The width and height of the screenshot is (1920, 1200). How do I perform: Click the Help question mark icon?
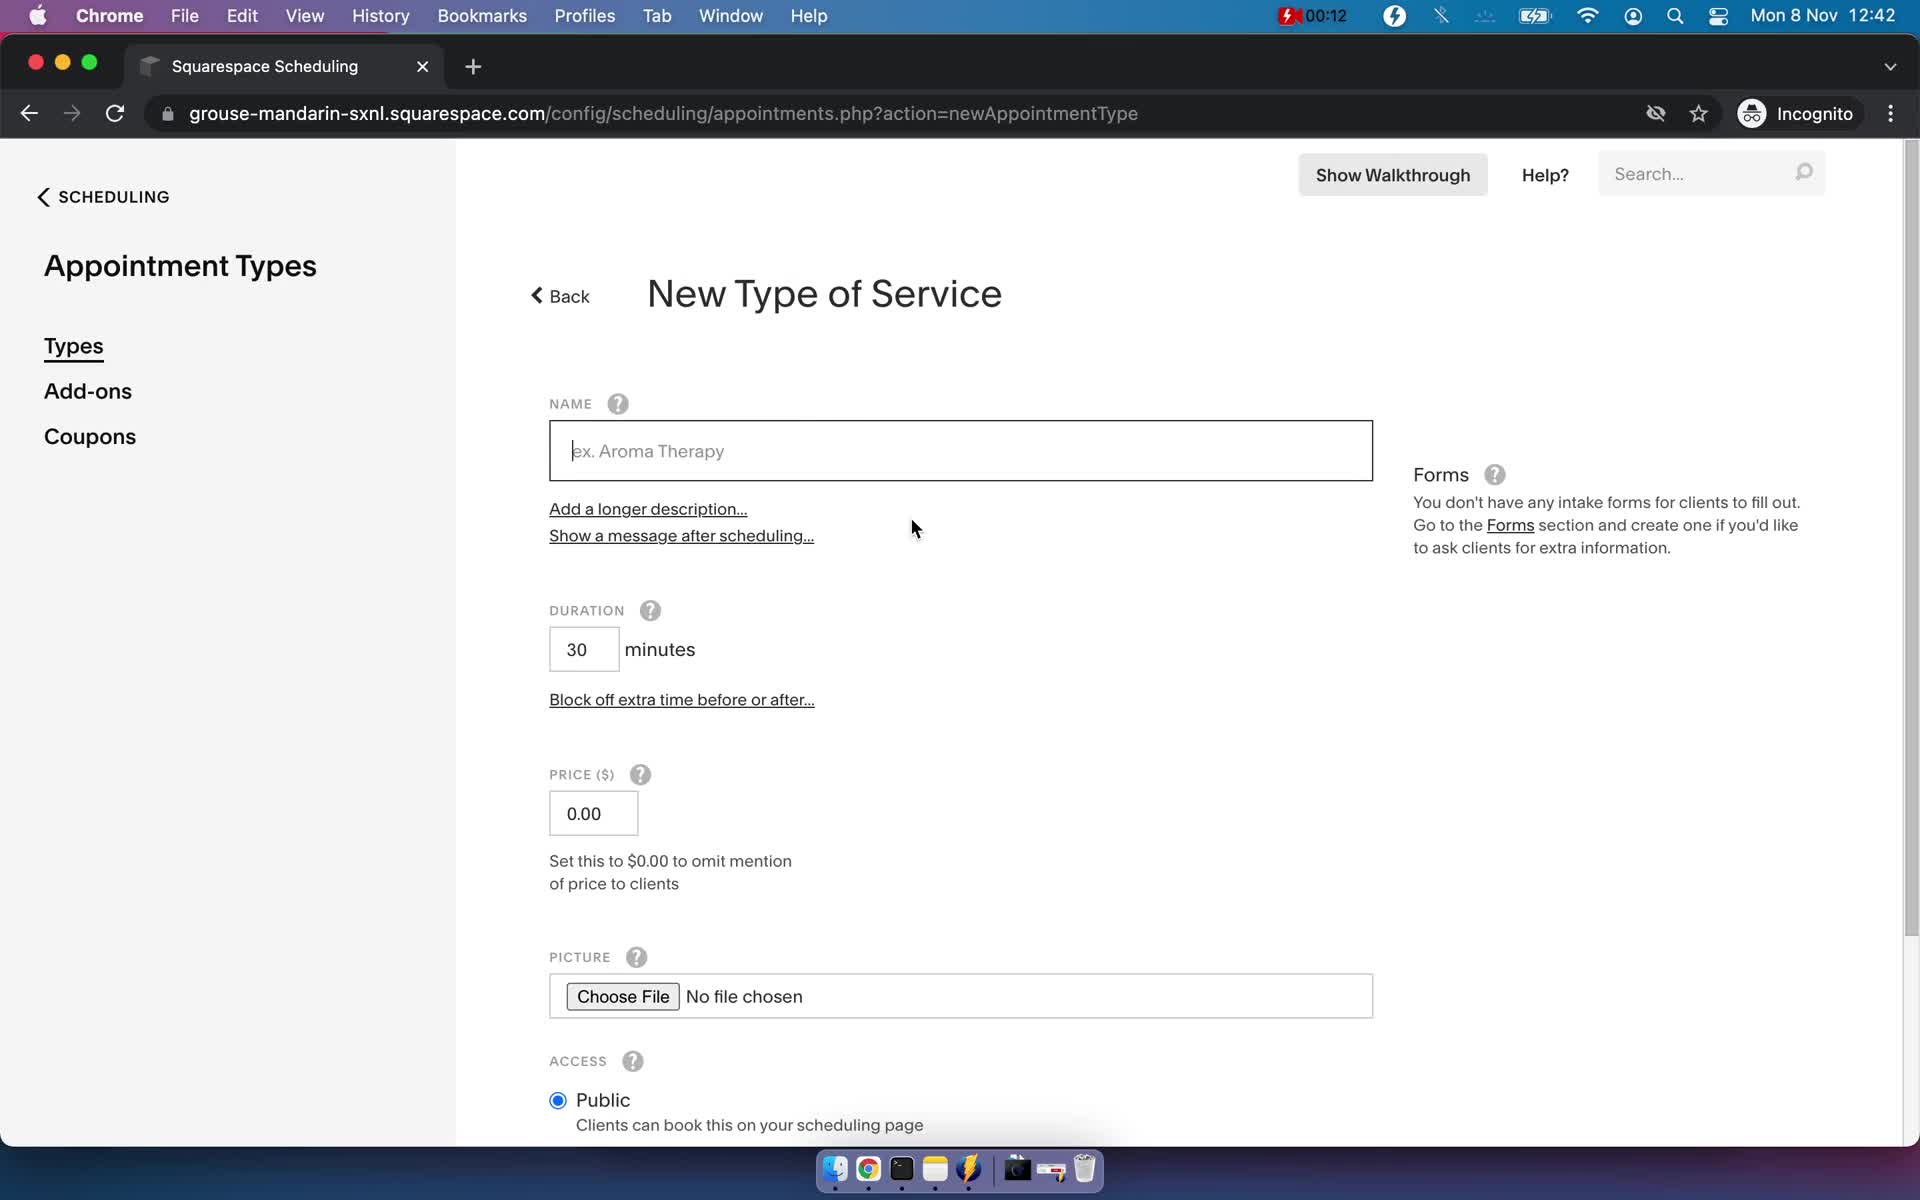tap(1545, 174)
